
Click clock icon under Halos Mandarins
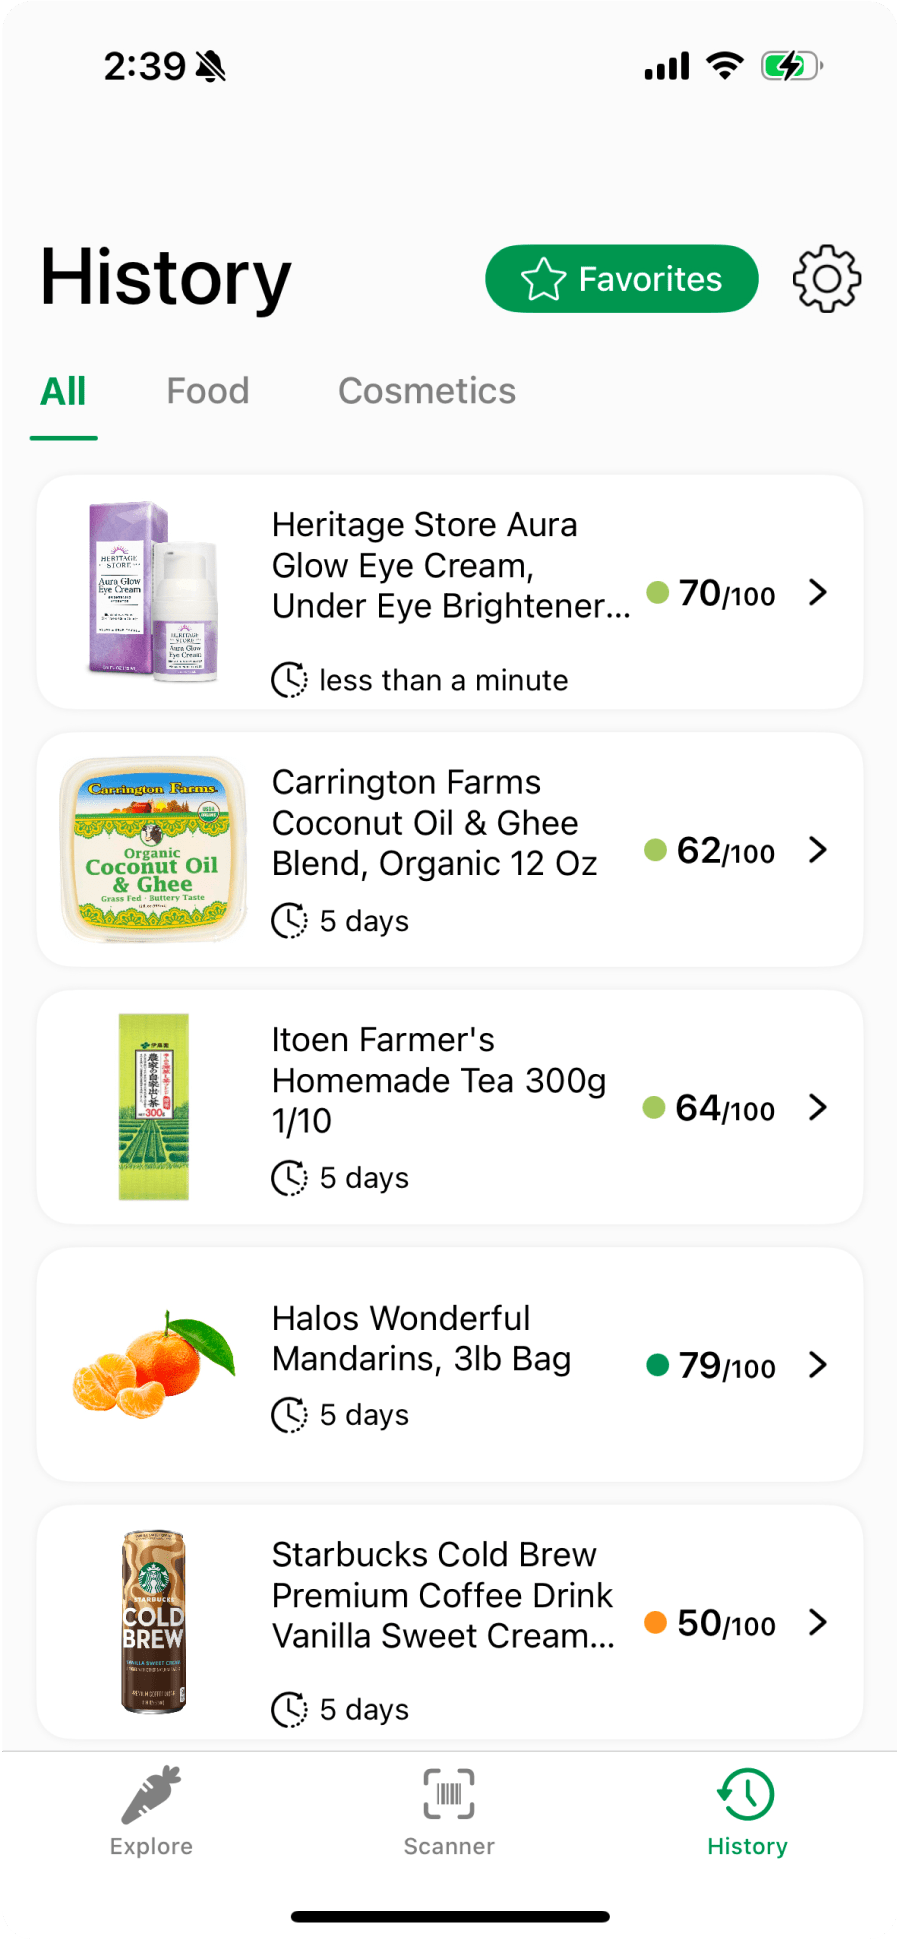289,1415
